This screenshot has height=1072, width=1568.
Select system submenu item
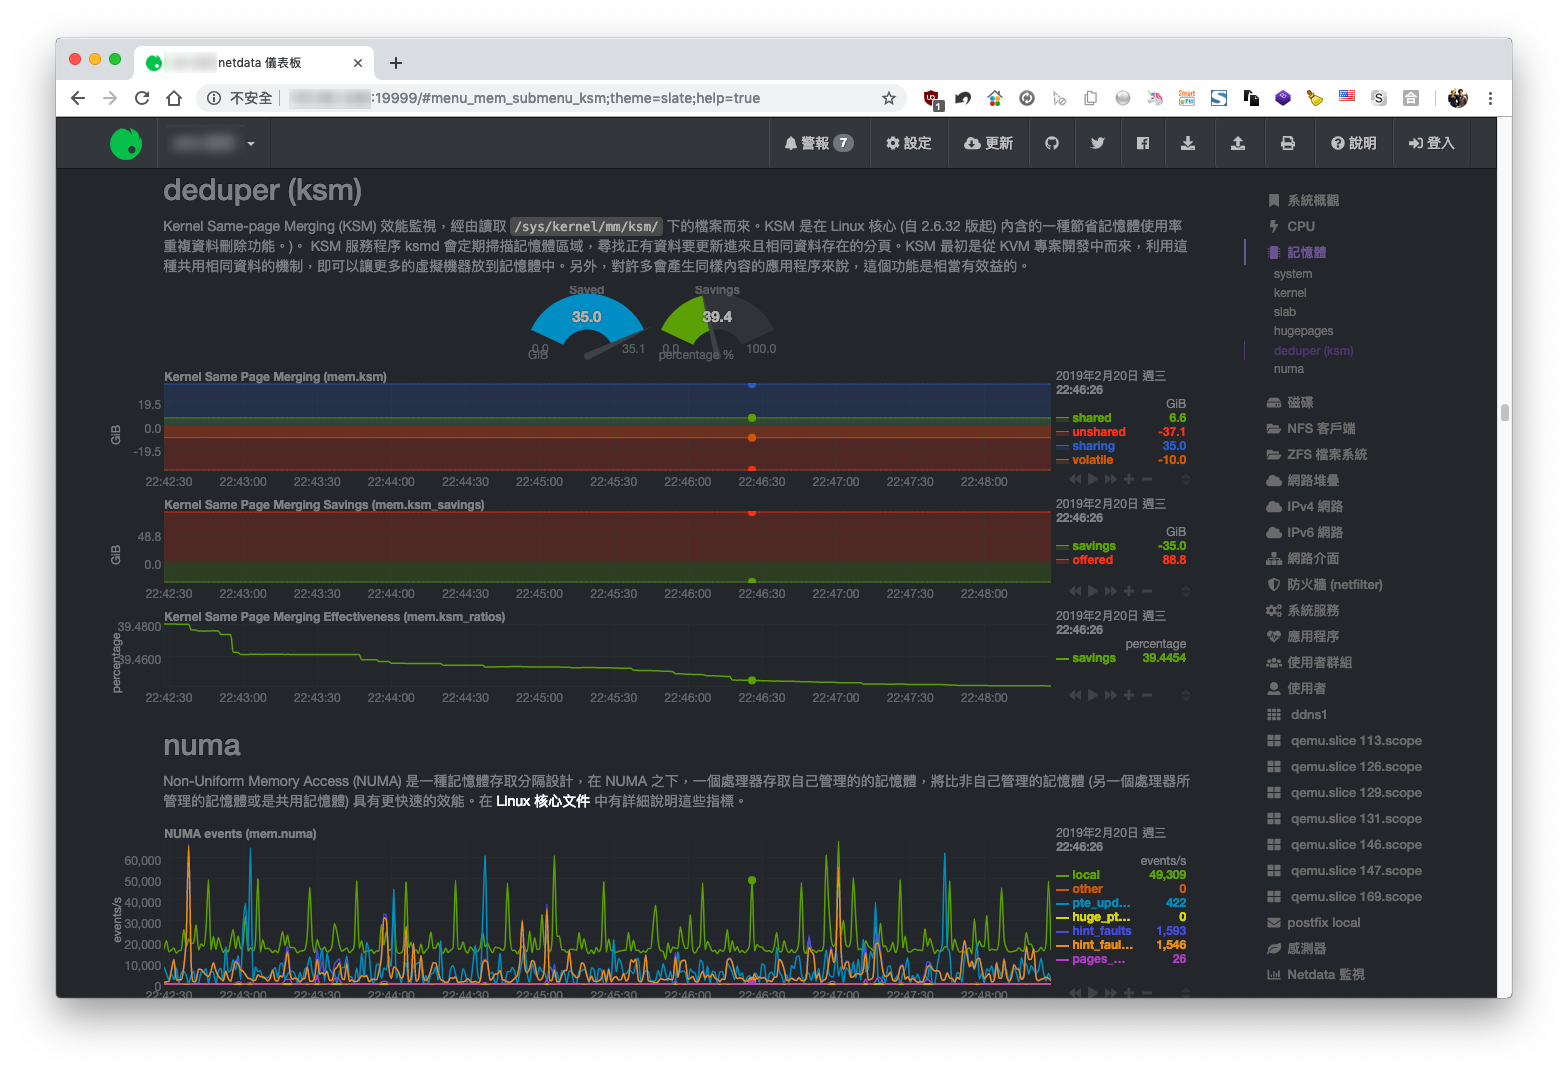click(1293, 274)
